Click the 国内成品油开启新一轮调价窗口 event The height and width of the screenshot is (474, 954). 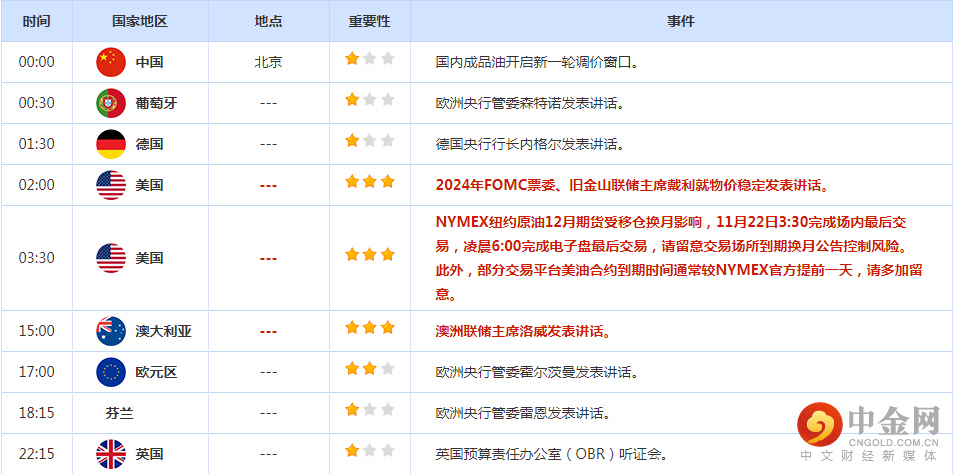click(x=537, y=62)
